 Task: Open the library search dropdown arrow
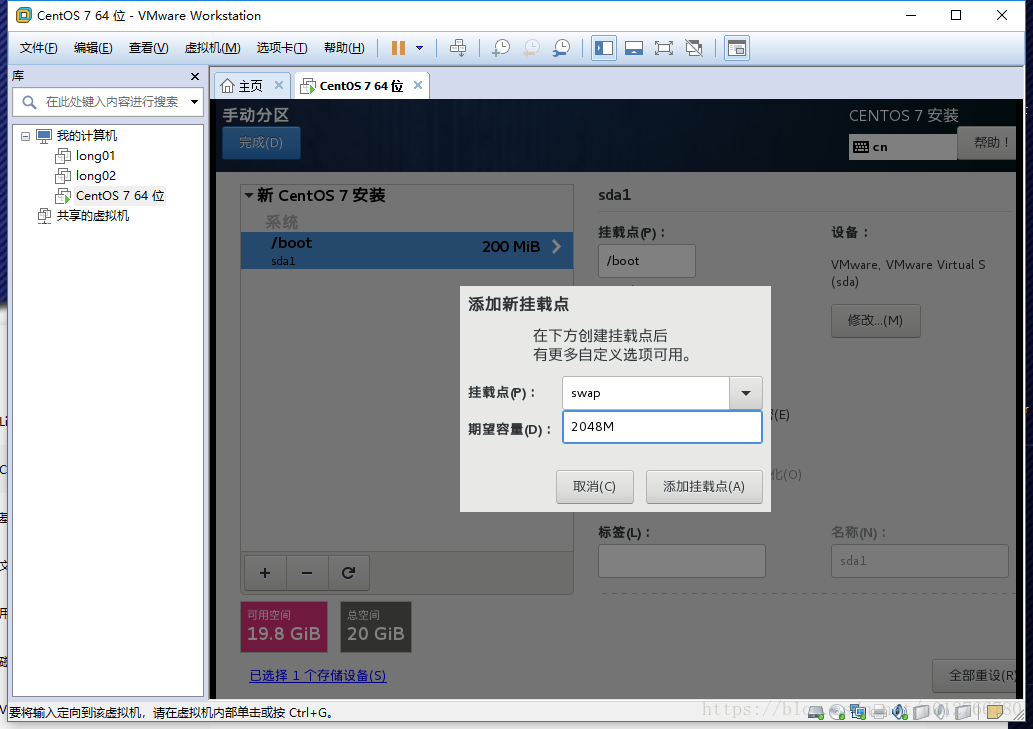pos(194,101)
